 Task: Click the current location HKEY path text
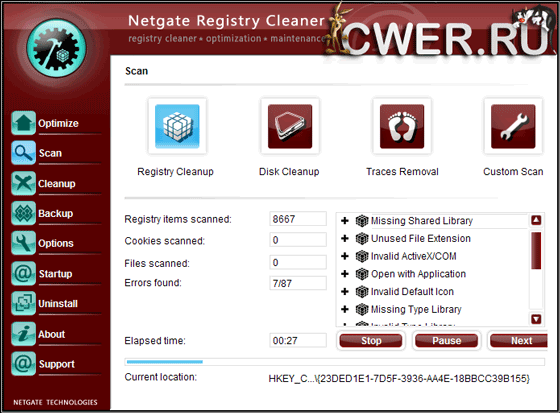(x=399, y=378)
